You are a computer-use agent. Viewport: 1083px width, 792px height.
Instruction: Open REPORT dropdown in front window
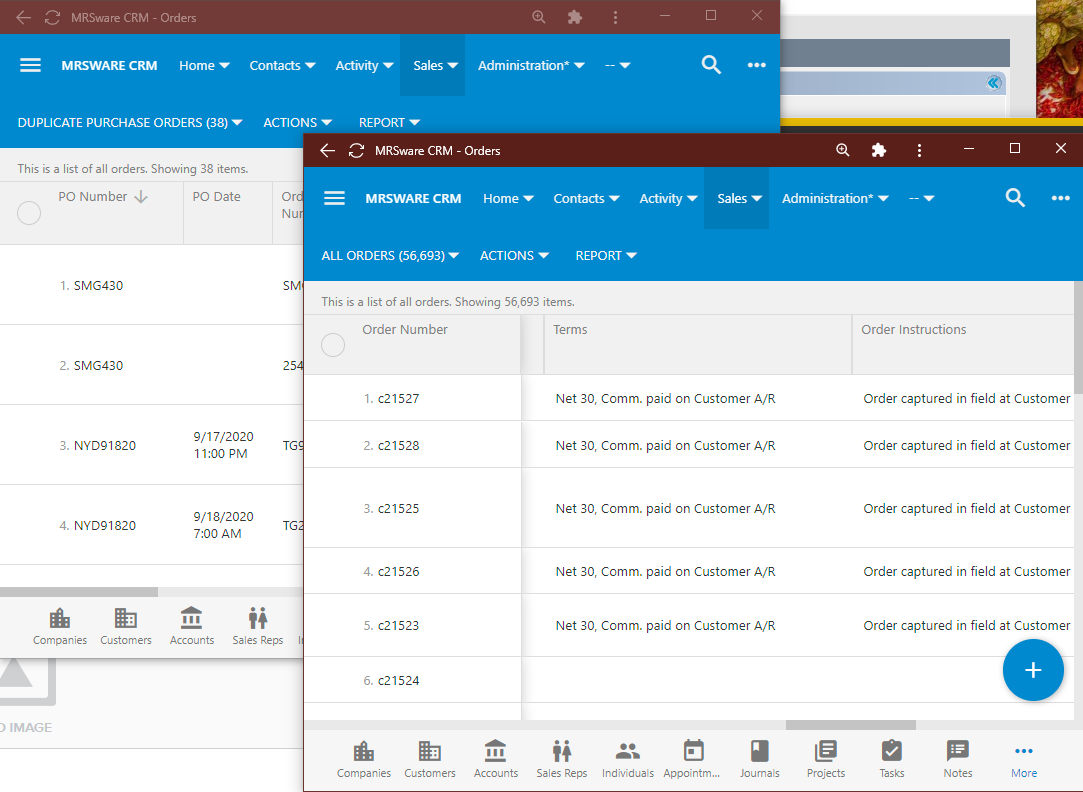pos(606,255)
